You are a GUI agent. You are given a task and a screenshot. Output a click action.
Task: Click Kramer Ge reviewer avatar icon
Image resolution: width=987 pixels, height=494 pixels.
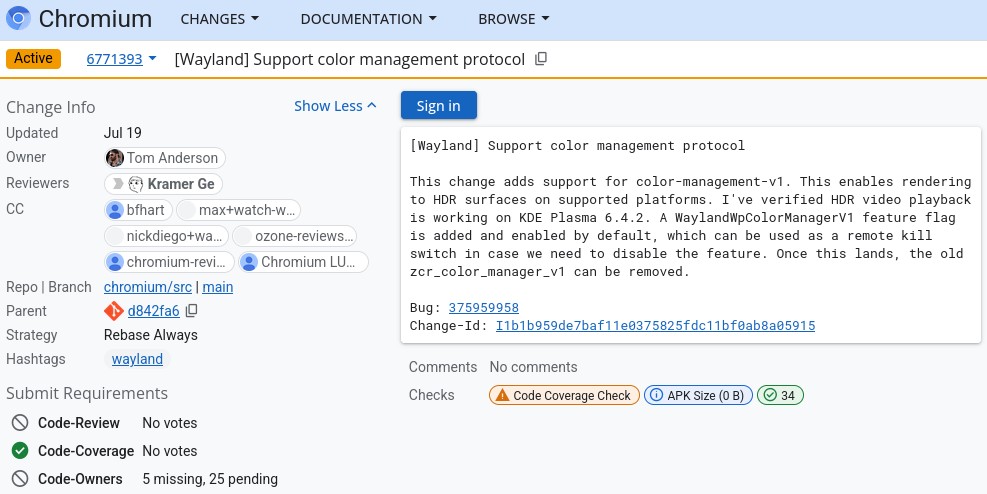pos(136,184)
